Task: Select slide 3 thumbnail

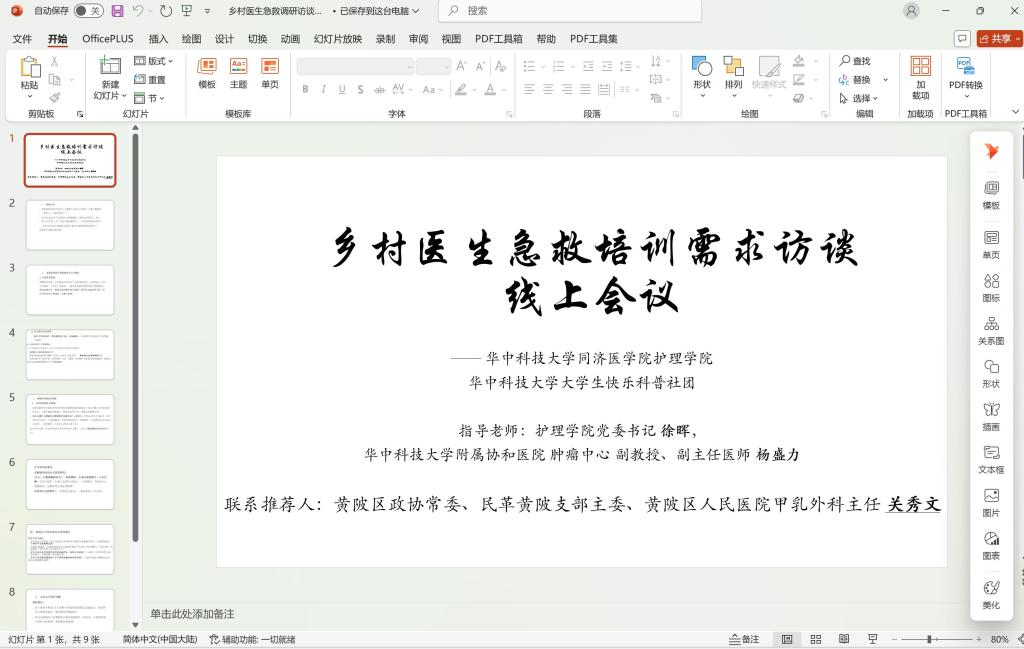Action: [x=70, y=289]
